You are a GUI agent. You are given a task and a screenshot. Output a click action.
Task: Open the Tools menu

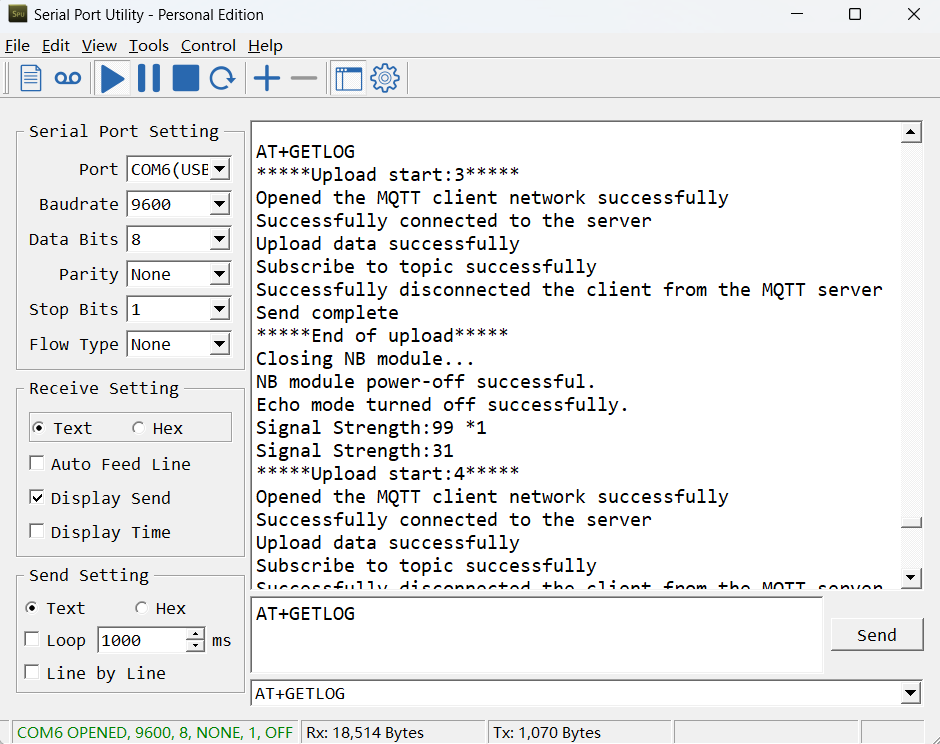[149, 46]
